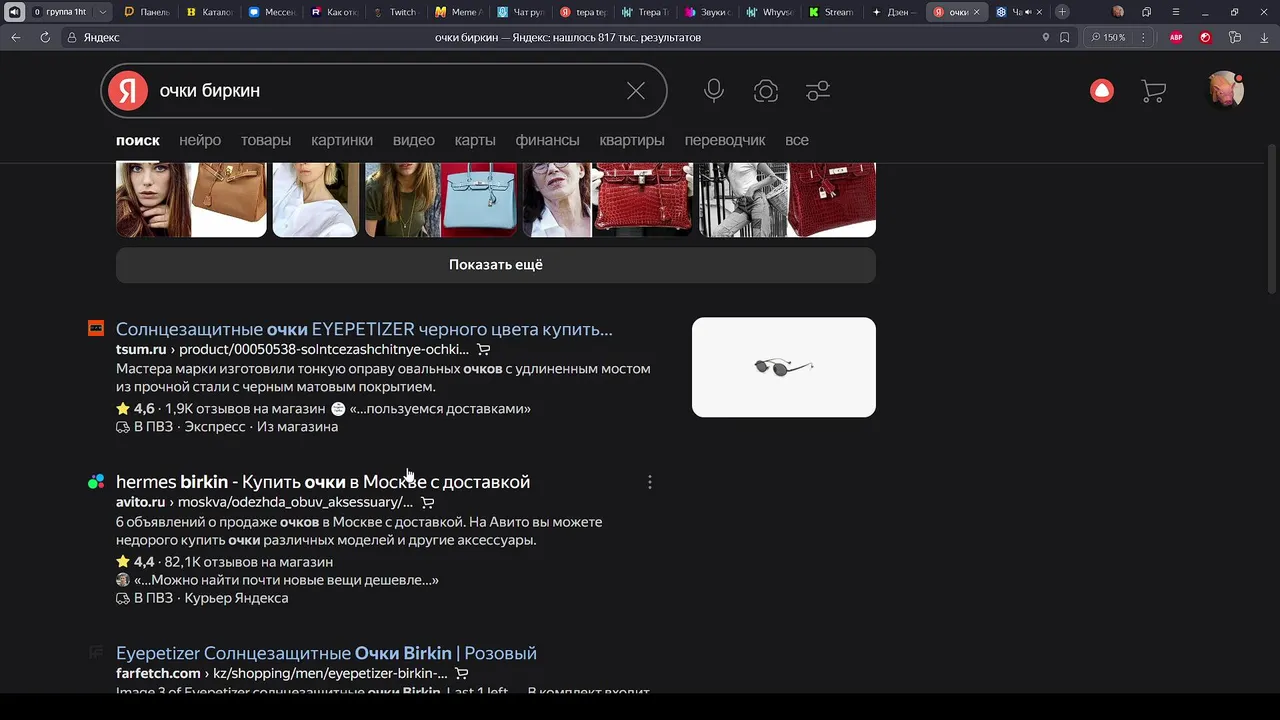Open the first image of woman with tan bag
Image resolution: width=1280 pixels, height=720 pixels.
[x=191, y=199]
